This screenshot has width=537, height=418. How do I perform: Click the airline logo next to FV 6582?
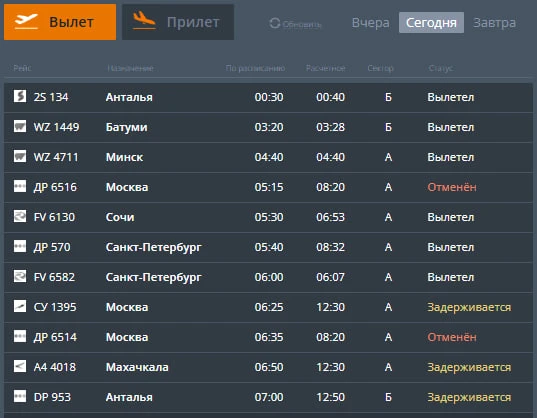tap(20, 276)
